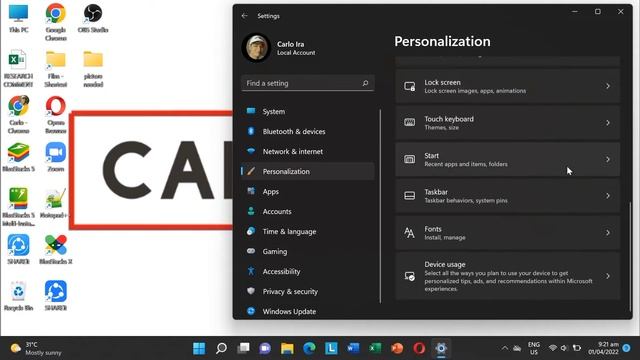
Task: Open the ENG US language switcher
Action: [534, 348]
